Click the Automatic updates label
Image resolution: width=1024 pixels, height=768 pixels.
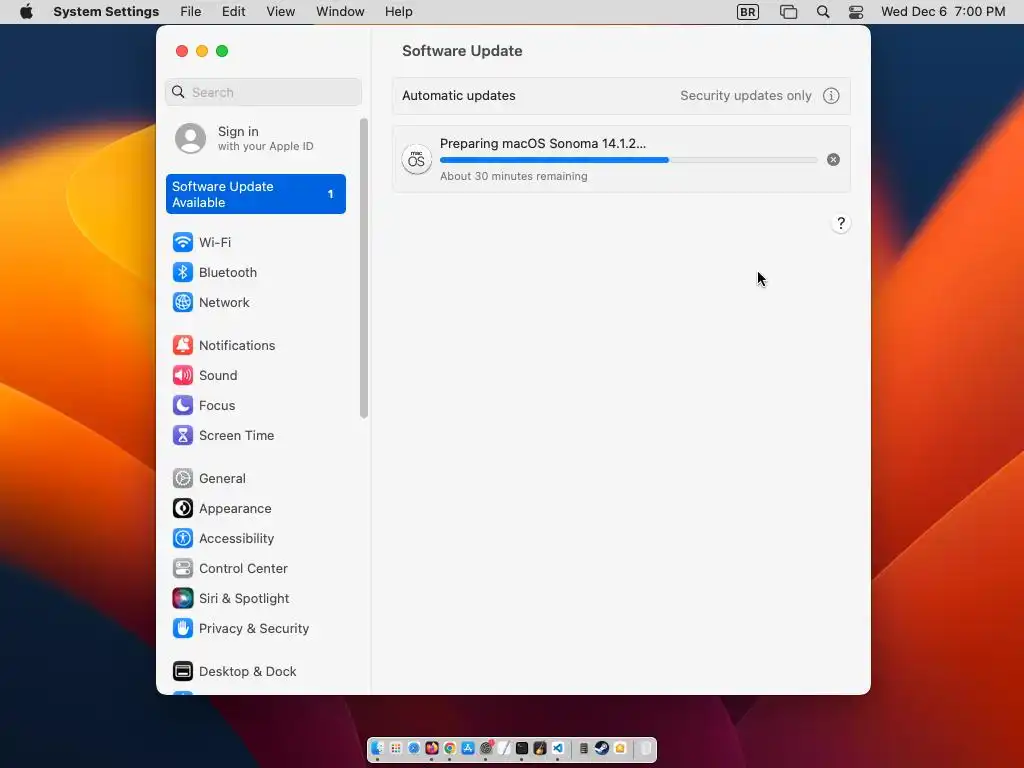458,96
